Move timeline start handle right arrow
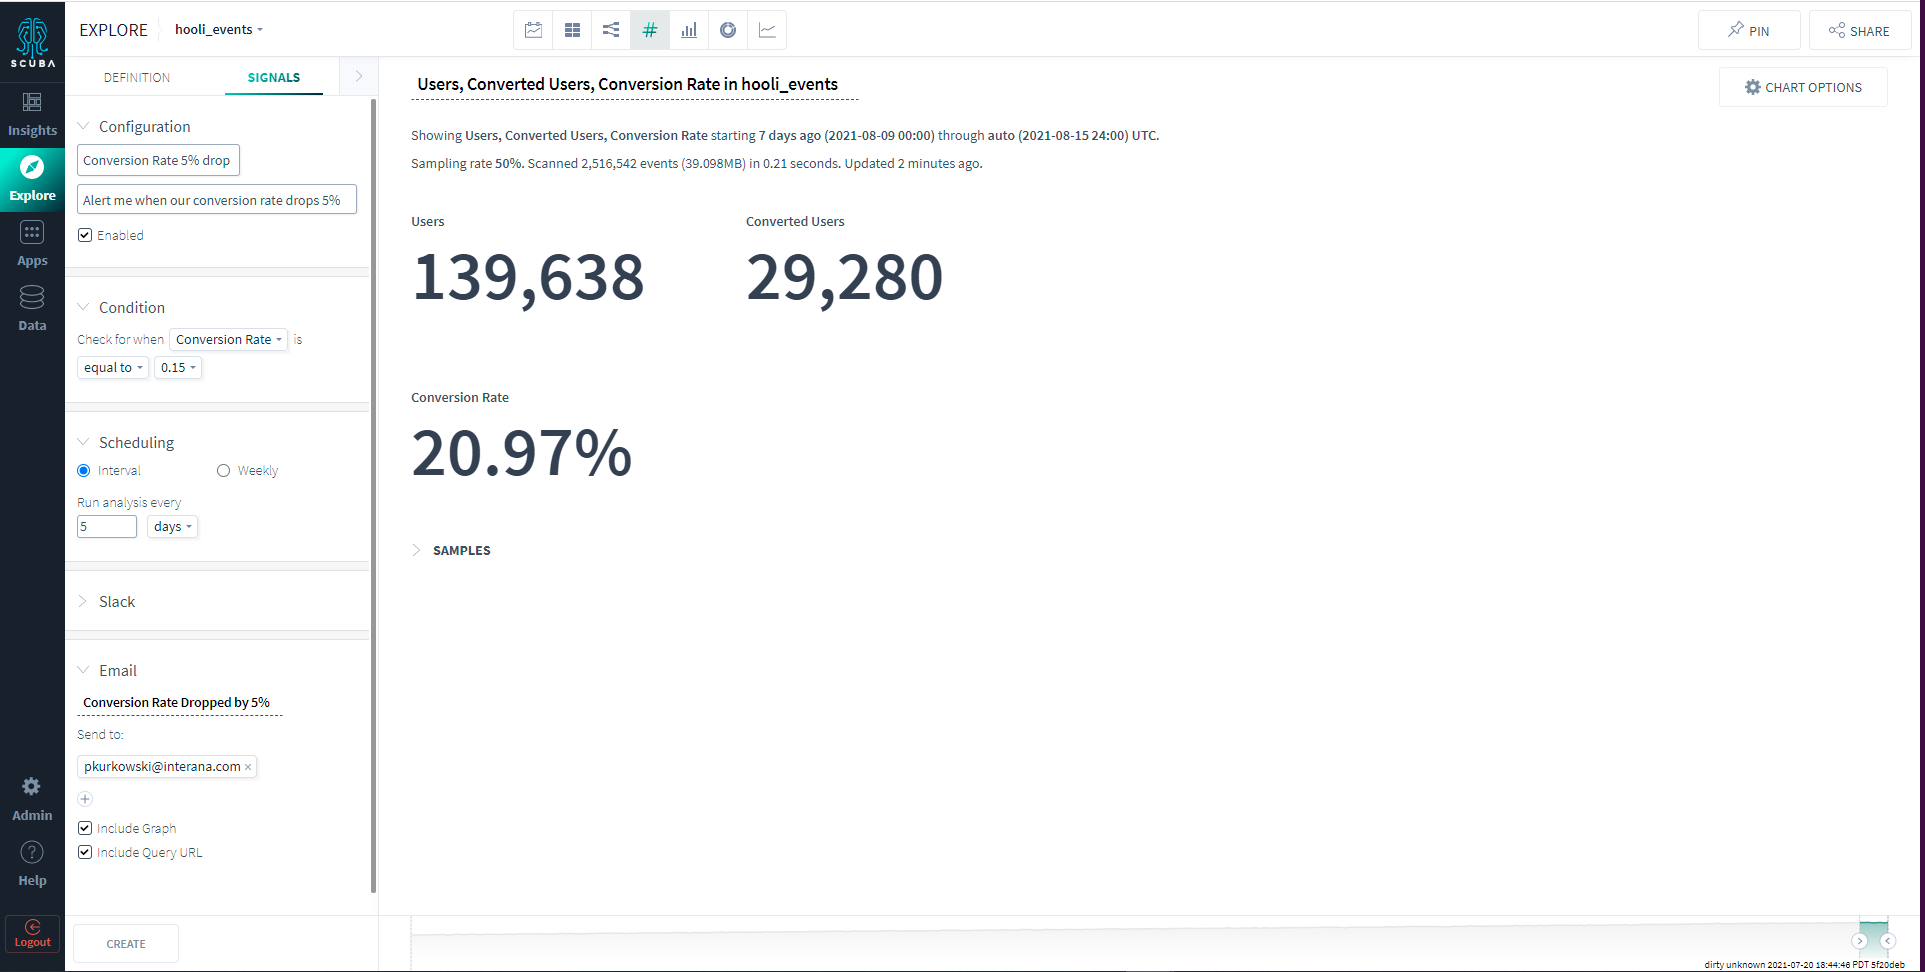 1860,941
